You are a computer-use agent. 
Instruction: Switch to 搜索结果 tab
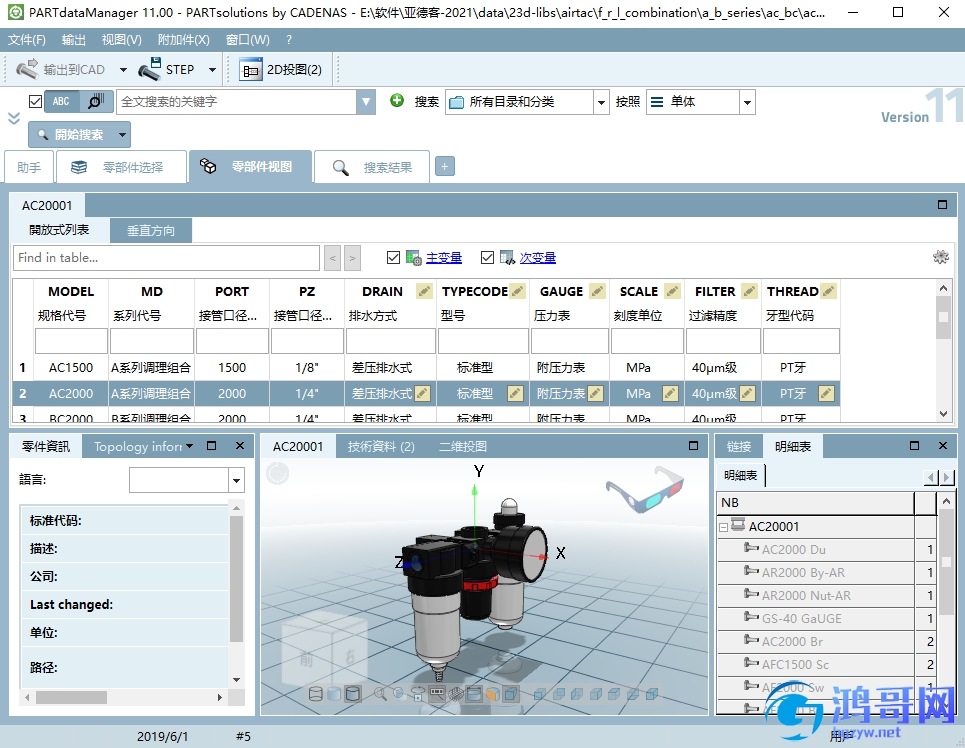372,167
